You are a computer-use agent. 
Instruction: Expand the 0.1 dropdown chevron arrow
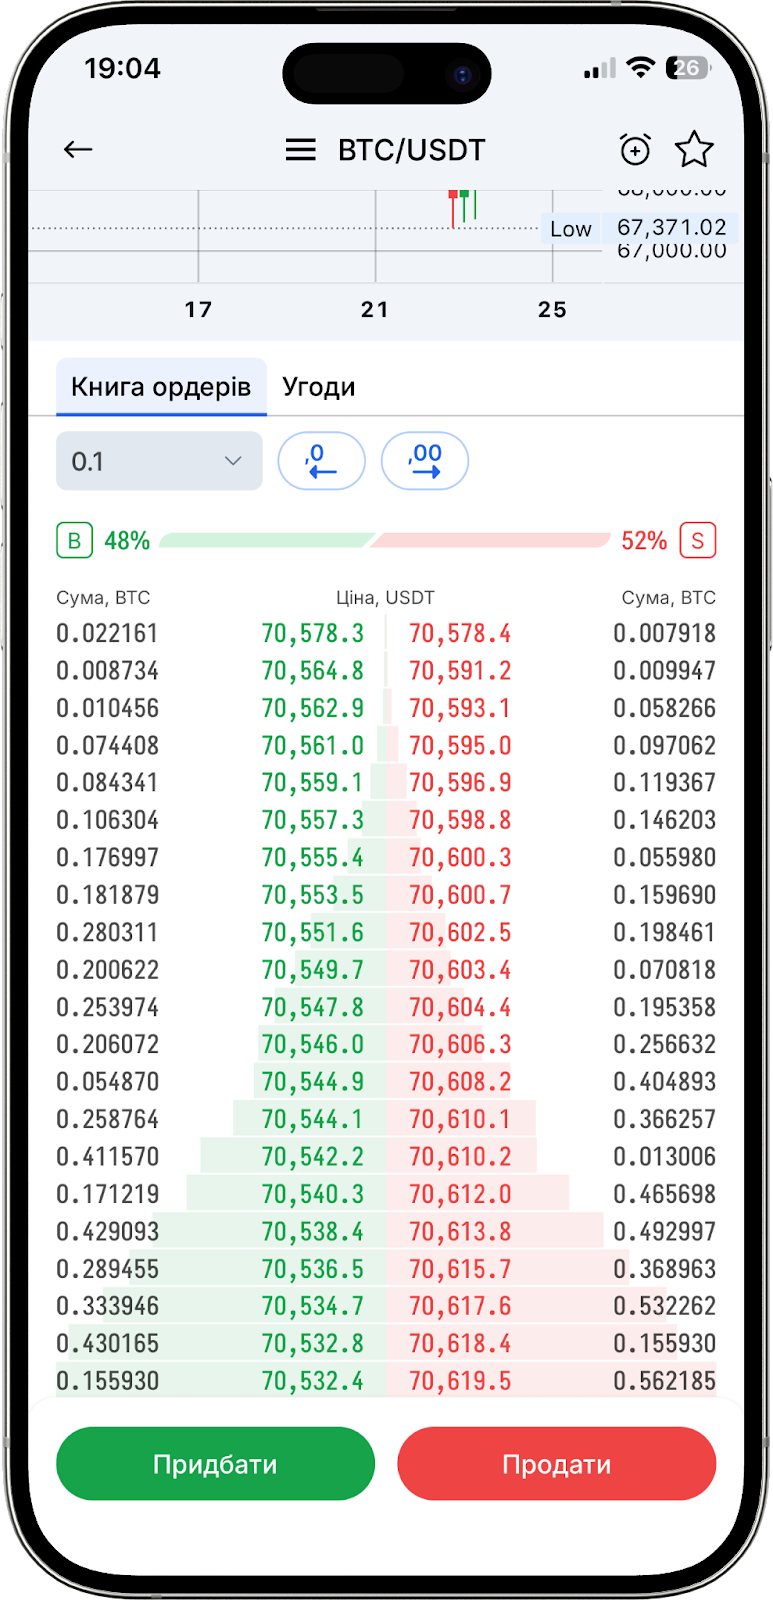[233, 461]
